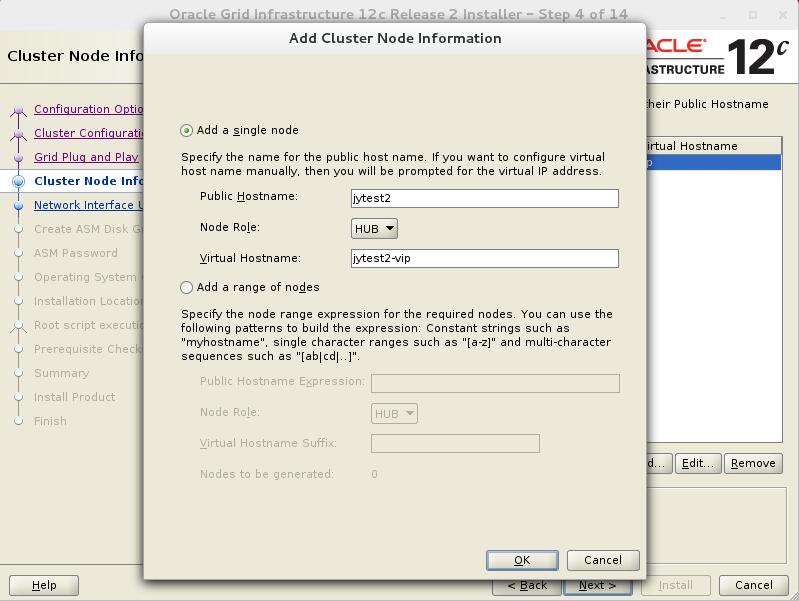Image resolution: width=799 pixels, height=601 pixels.
Task: Click the Summary step
Action: [x=62, y=373]
